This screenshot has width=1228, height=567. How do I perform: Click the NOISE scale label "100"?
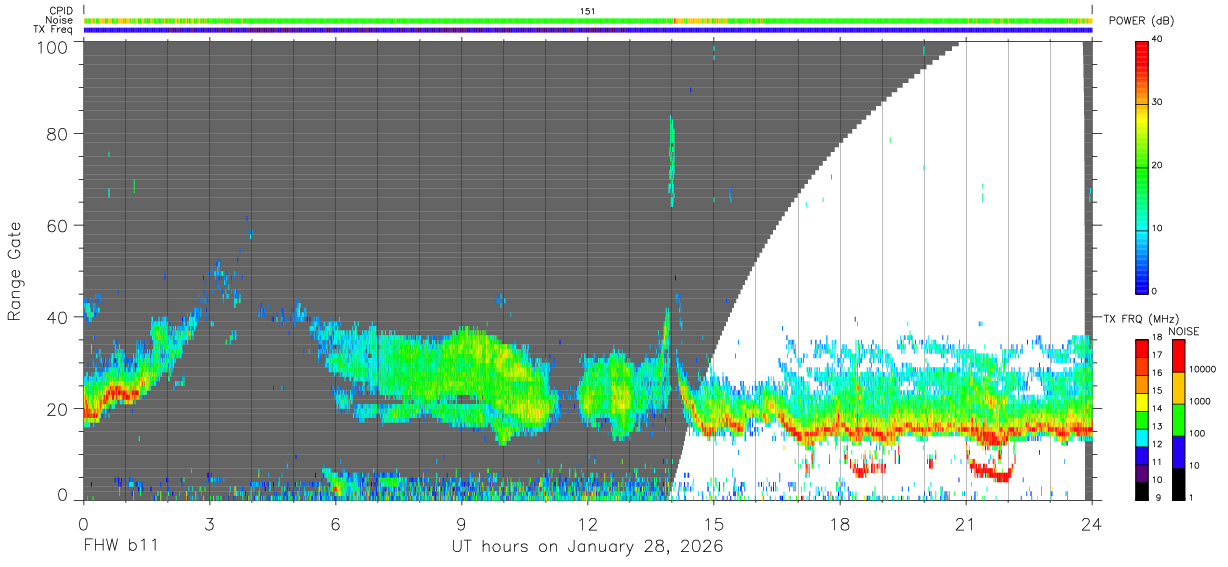click(x=1198, y=433)
